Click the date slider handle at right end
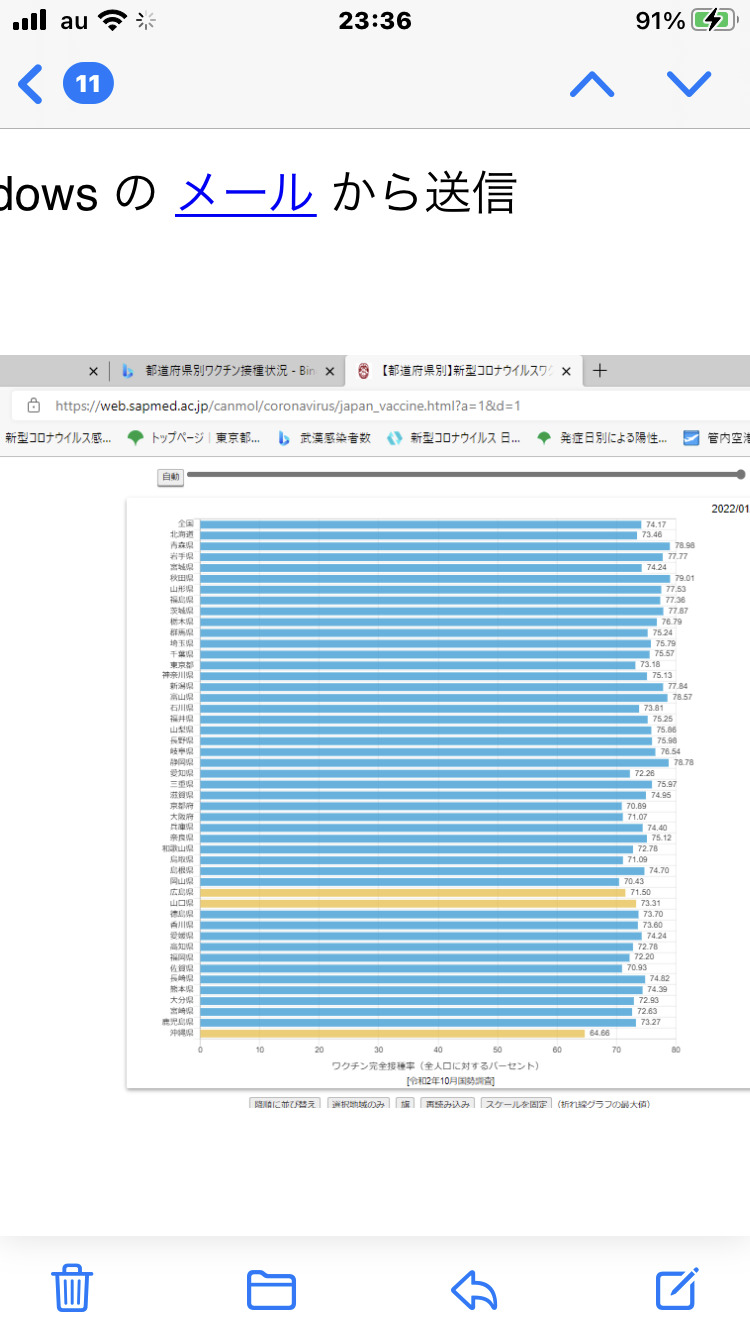750x1334 pixels. coord(741,475)
